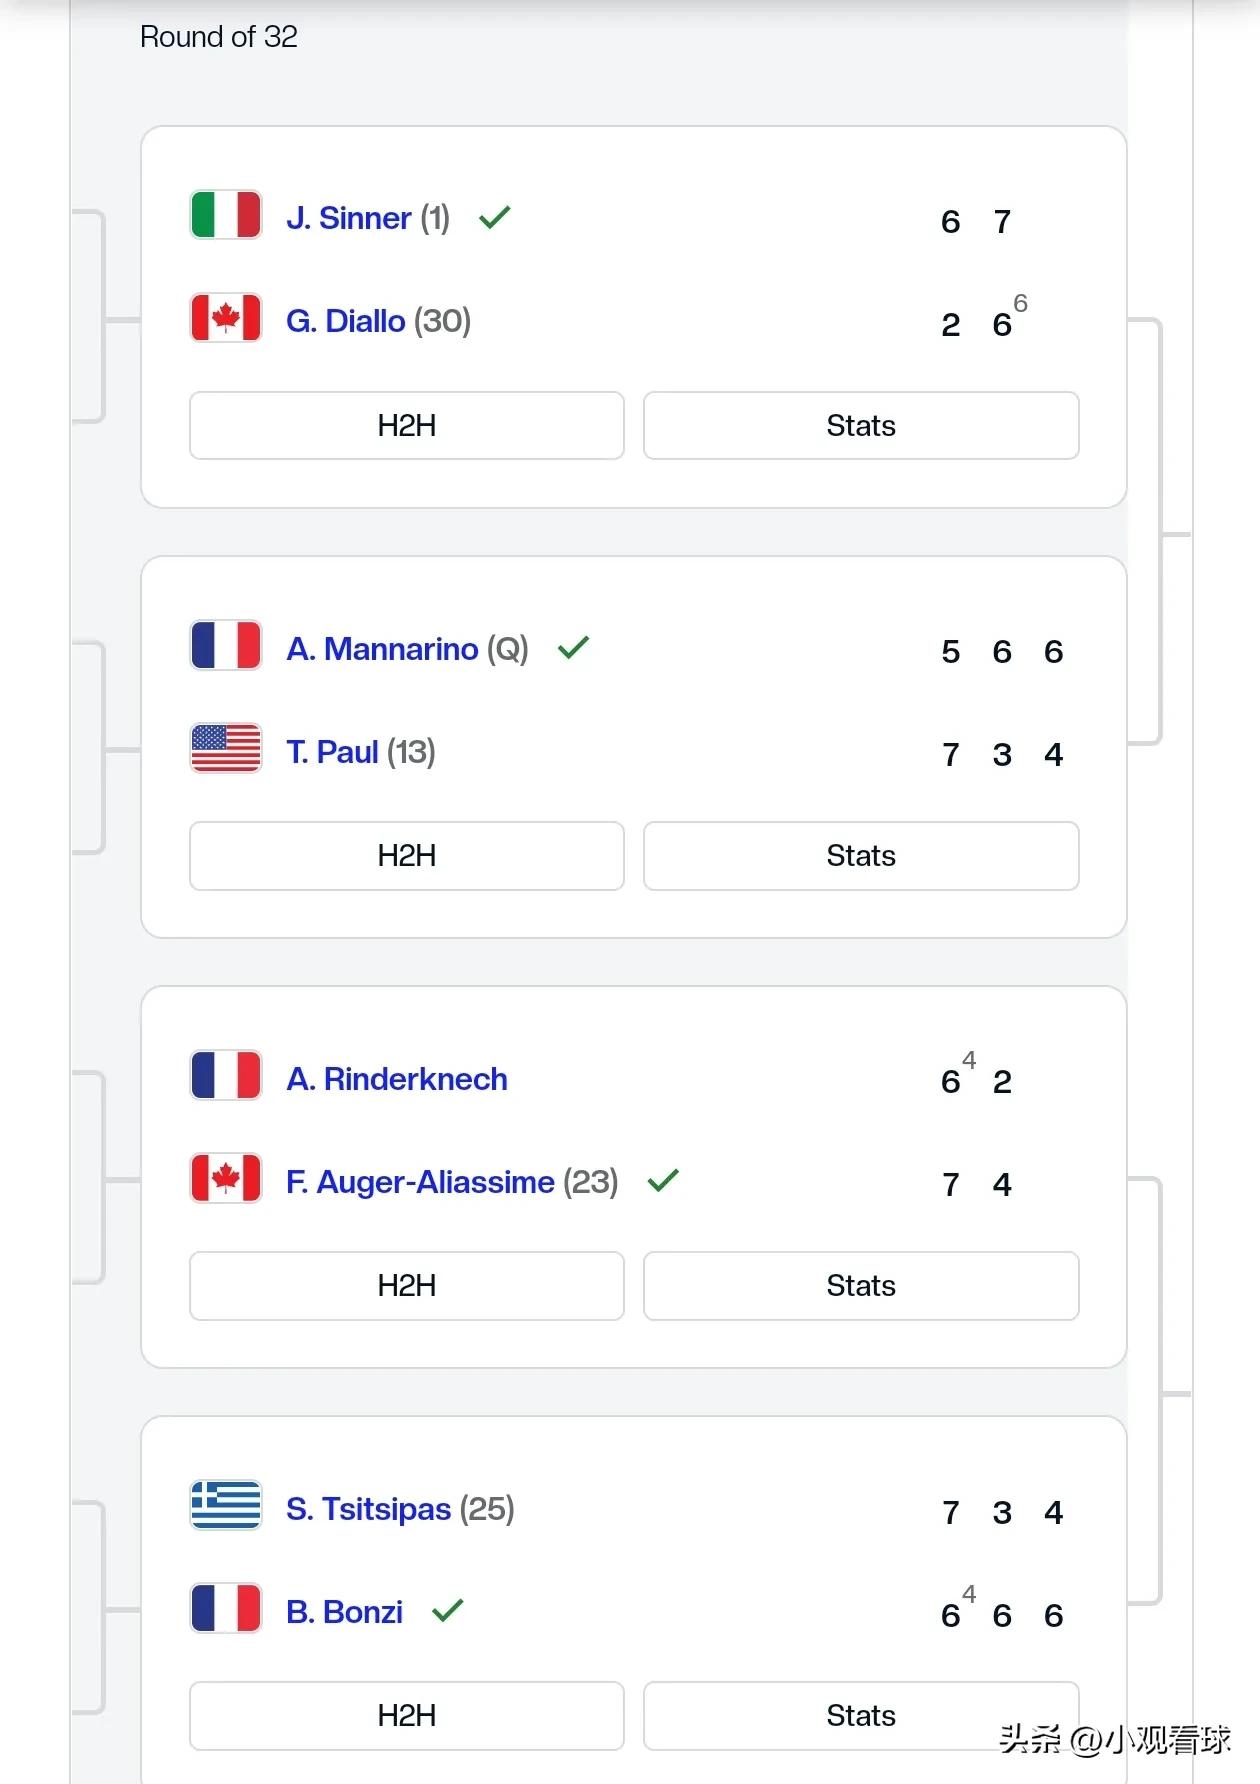Click France flag beside A. Mannarino
Viewport: 1260px width, 1784px height.
[226, 646]
